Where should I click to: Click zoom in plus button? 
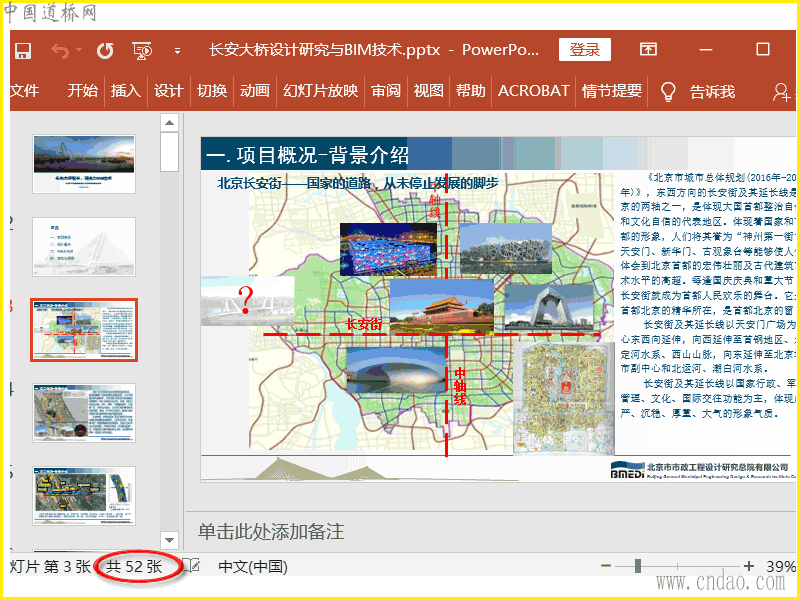(x=748, y=566)
